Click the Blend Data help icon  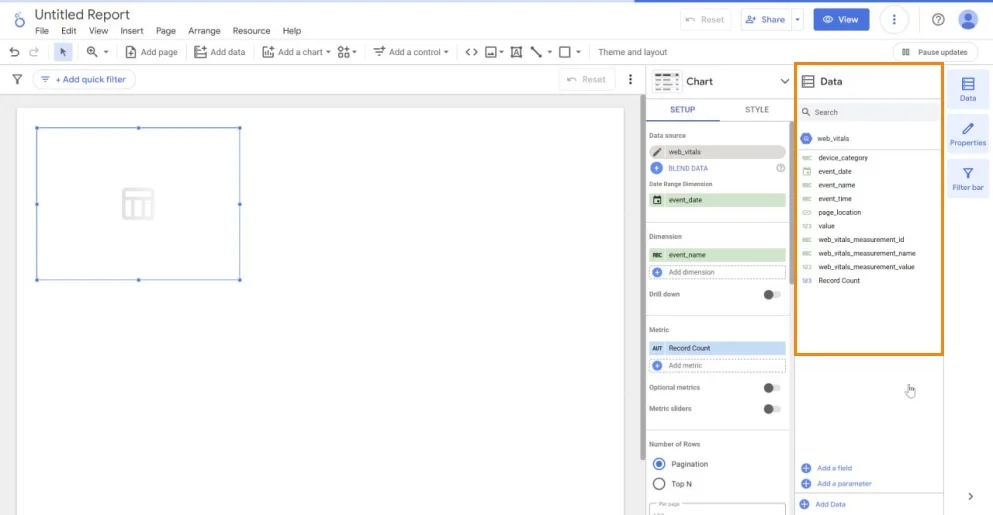point(780,168)
